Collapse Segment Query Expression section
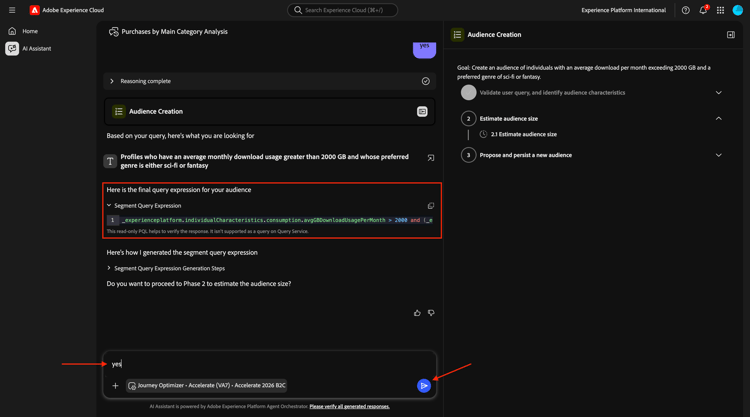This screenshot has height=417, width=750. click(x=144, y=206)
